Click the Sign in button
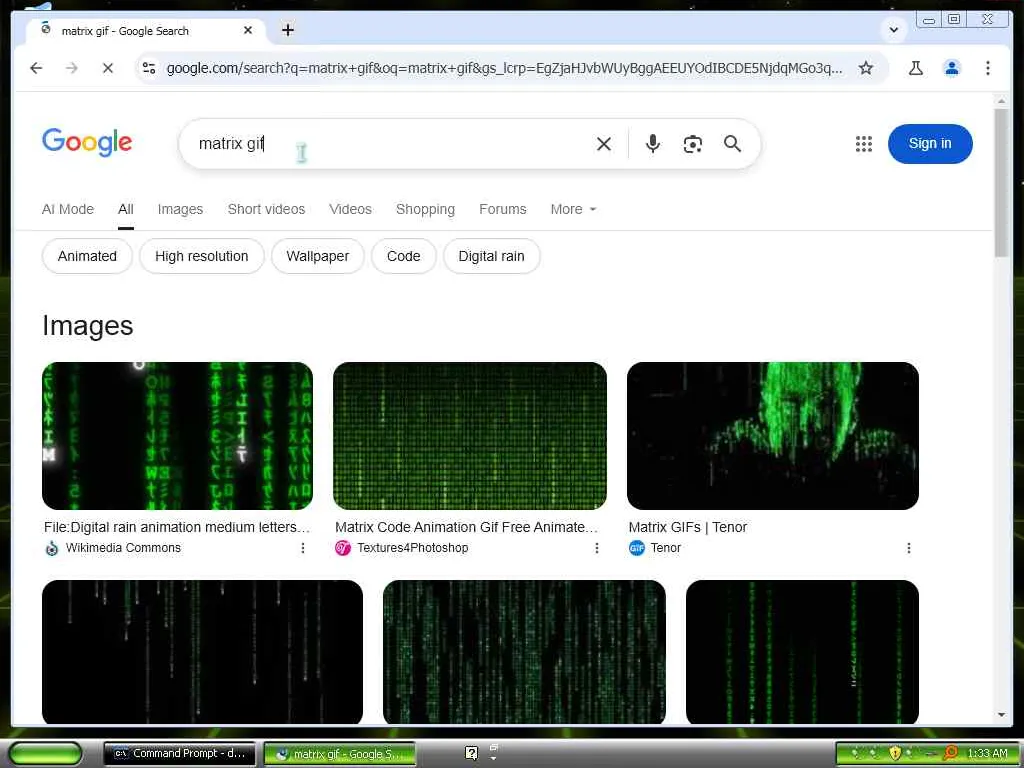Screen dimensions: 1024x768 (930, 144)
